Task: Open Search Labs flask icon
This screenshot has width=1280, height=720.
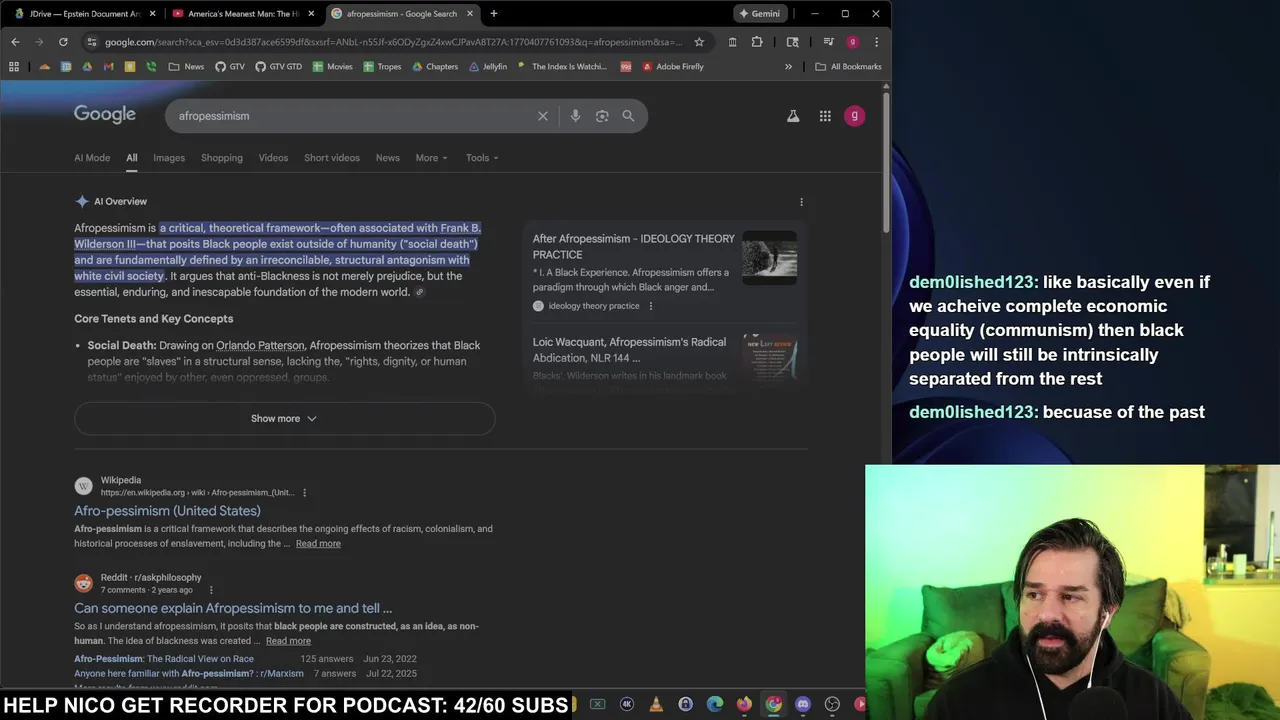Action: point(793,116)
